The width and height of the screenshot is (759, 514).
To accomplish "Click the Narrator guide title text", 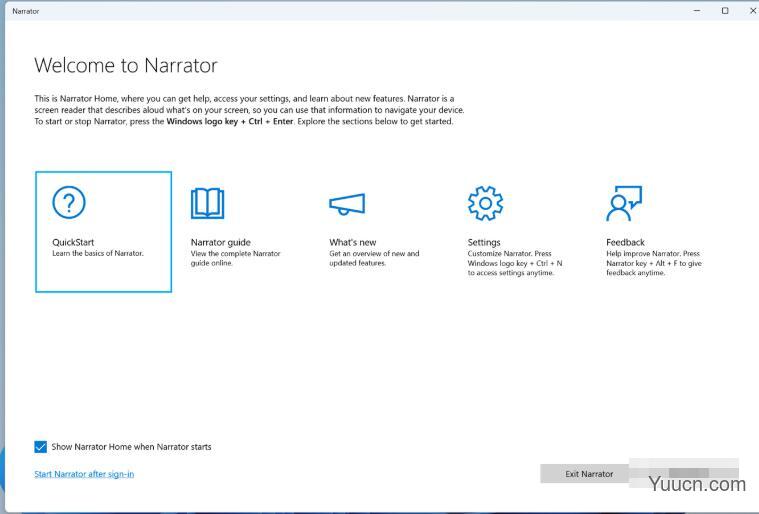I will [221, 242].
